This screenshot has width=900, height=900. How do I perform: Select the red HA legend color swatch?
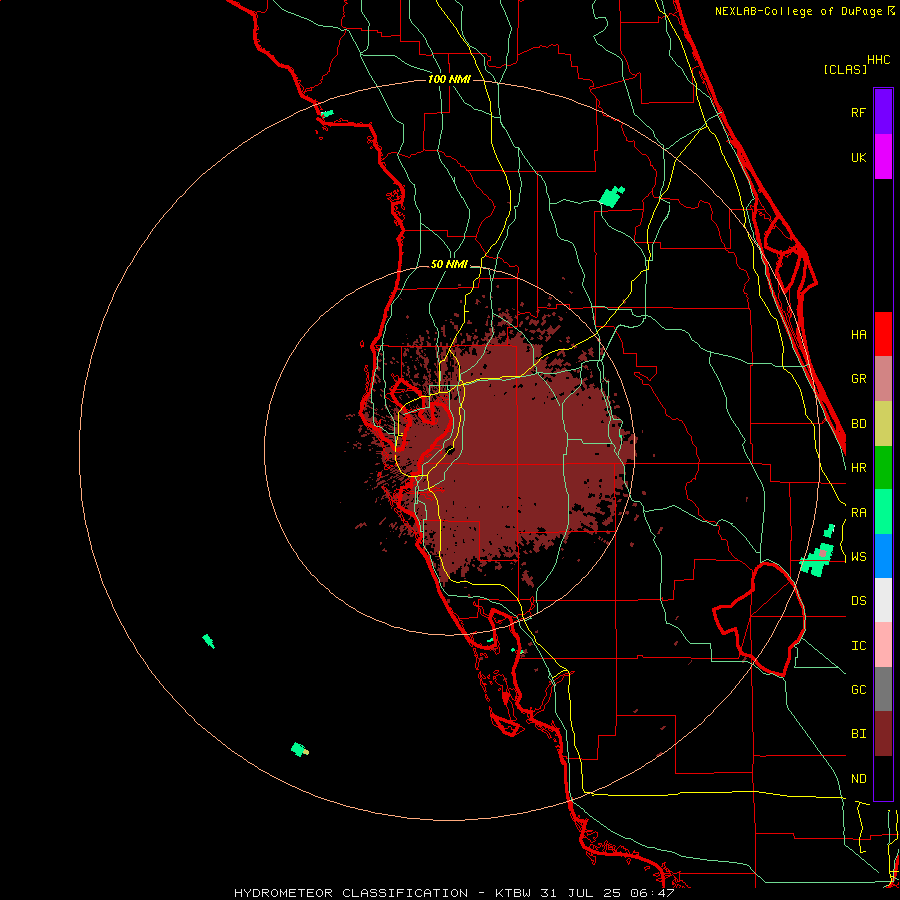point(883,334)
